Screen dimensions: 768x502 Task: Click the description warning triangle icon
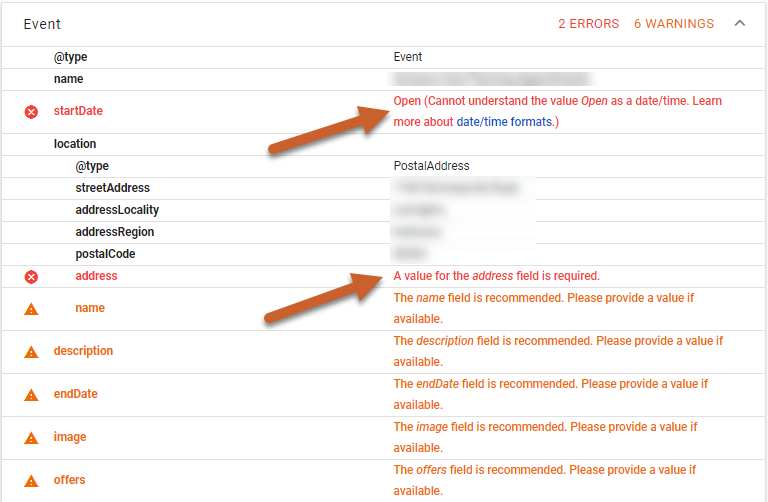[x=31, y=352]
